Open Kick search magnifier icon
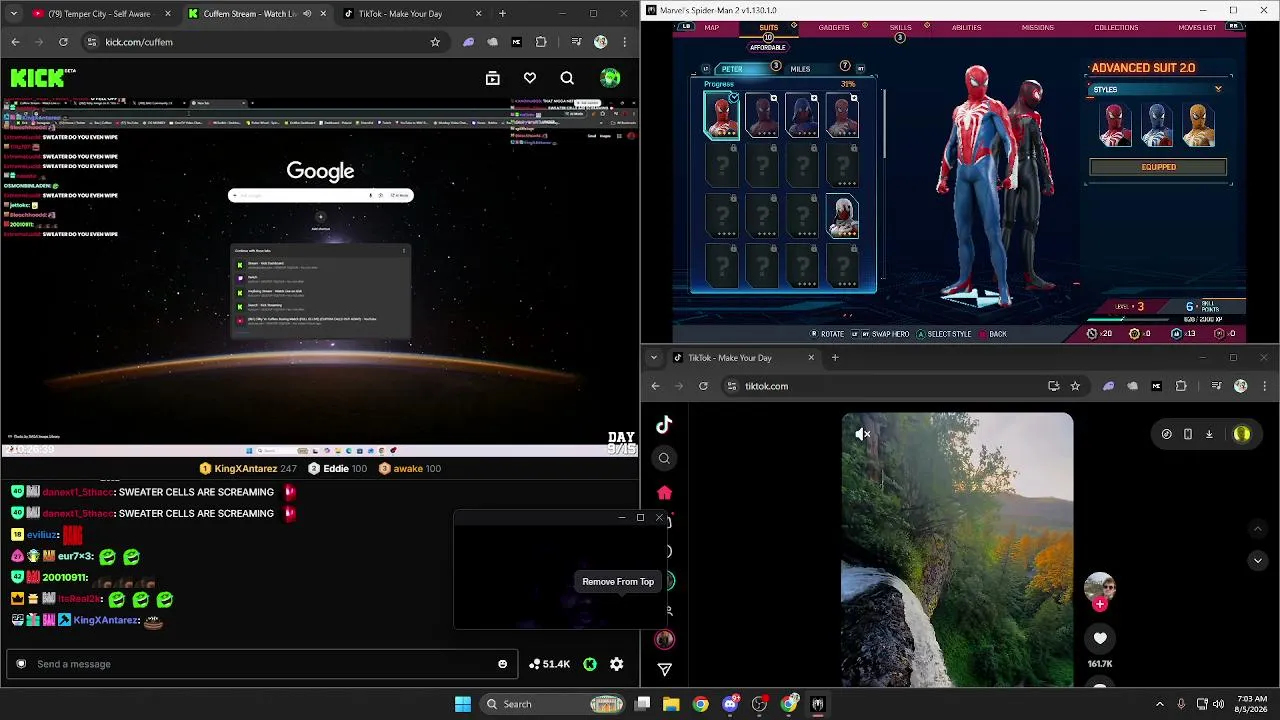Screen dimensions: 1280x720 (x=567, y=78)
